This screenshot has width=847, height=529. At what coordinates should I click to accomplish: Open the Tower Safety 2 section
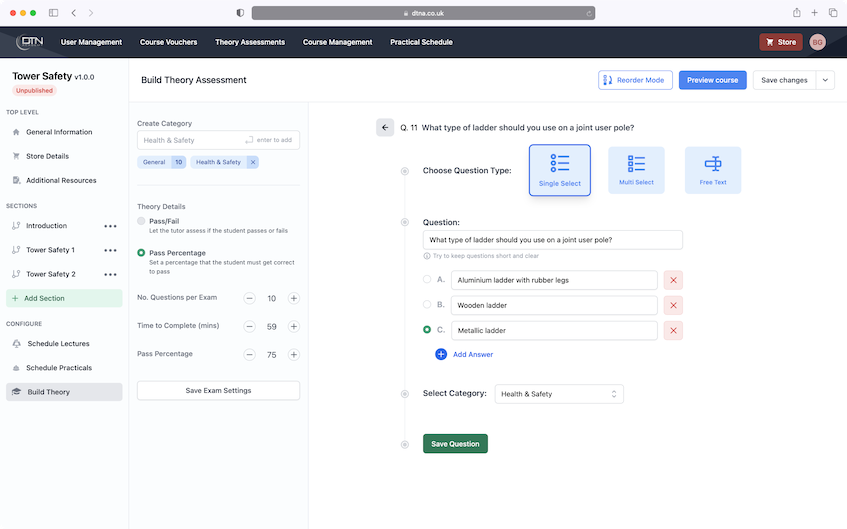tap(51, 274)
